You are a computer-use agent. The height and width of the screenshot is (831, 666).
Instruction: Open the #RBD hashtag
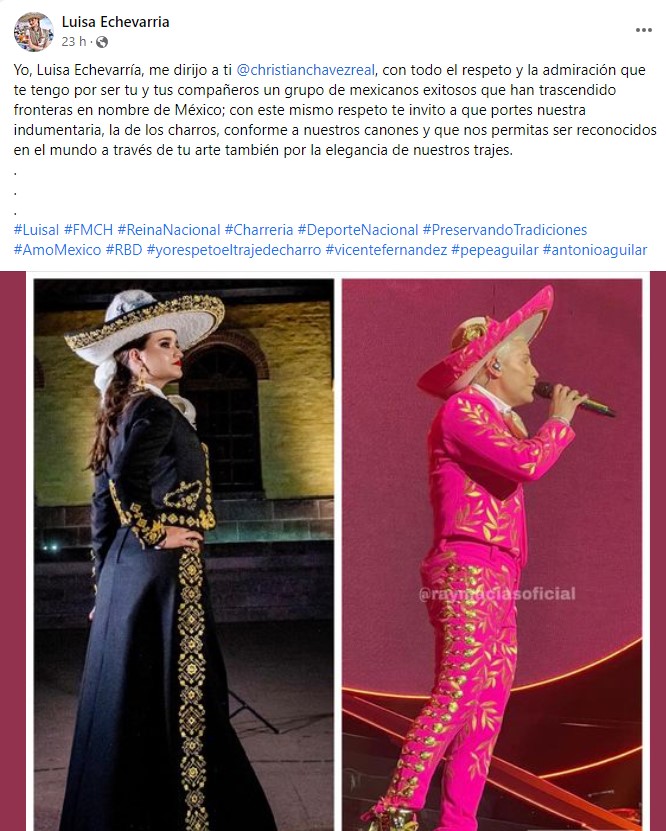click(x=124, y=250)
